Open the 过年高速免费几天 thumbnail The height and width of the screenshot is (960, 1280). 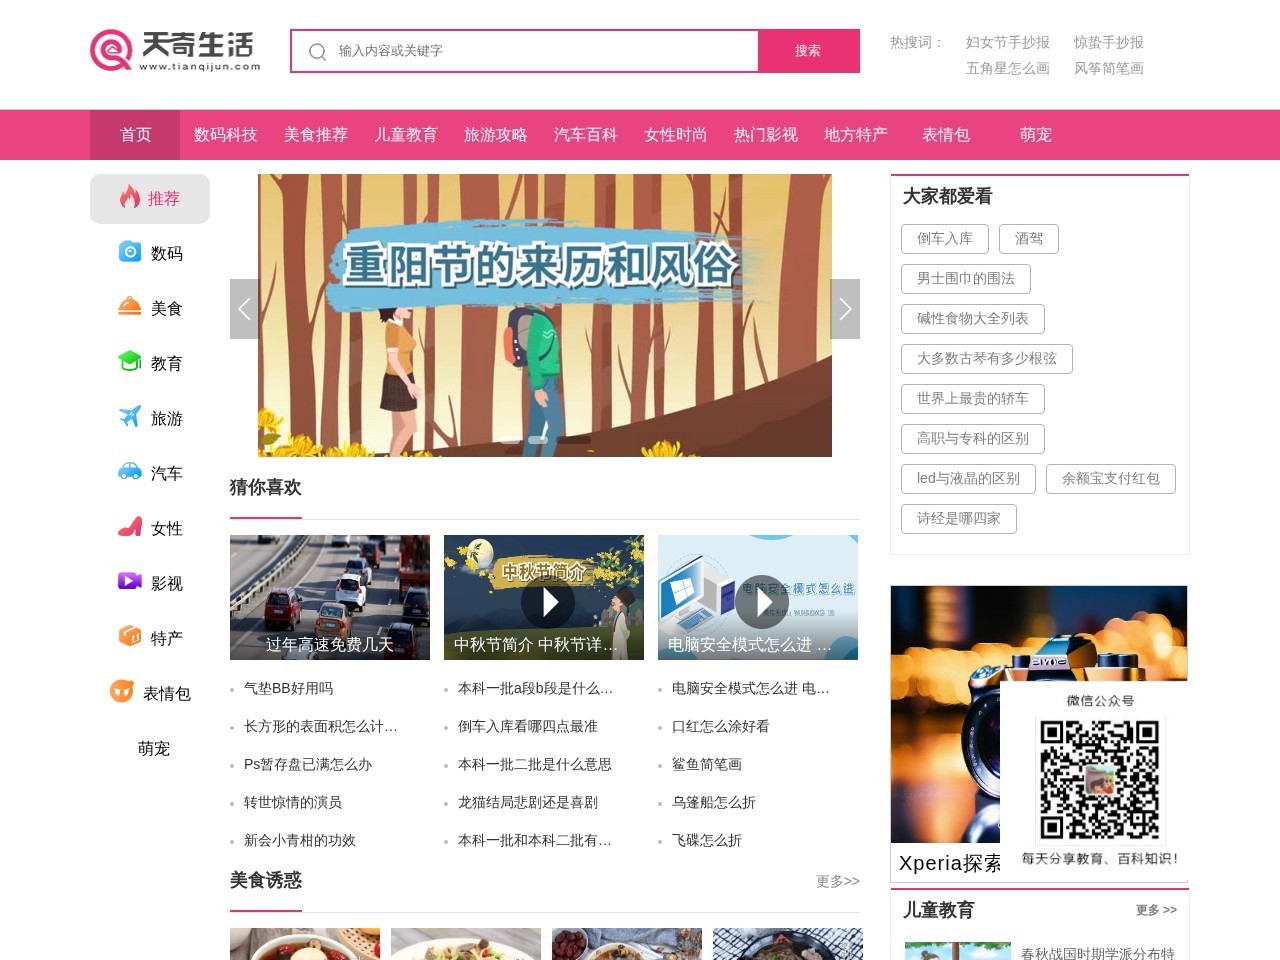tap(330, 597)
